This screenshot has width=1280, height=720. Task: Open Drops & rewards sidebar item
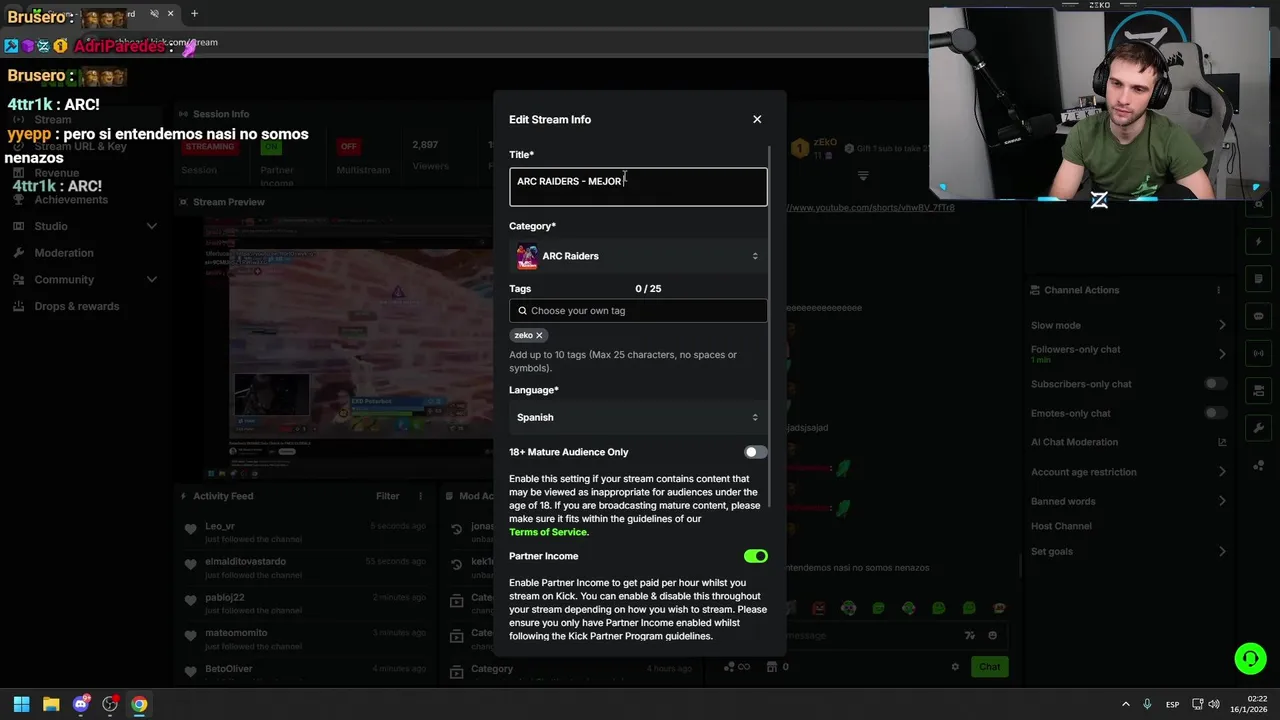(x=77, y=306)
